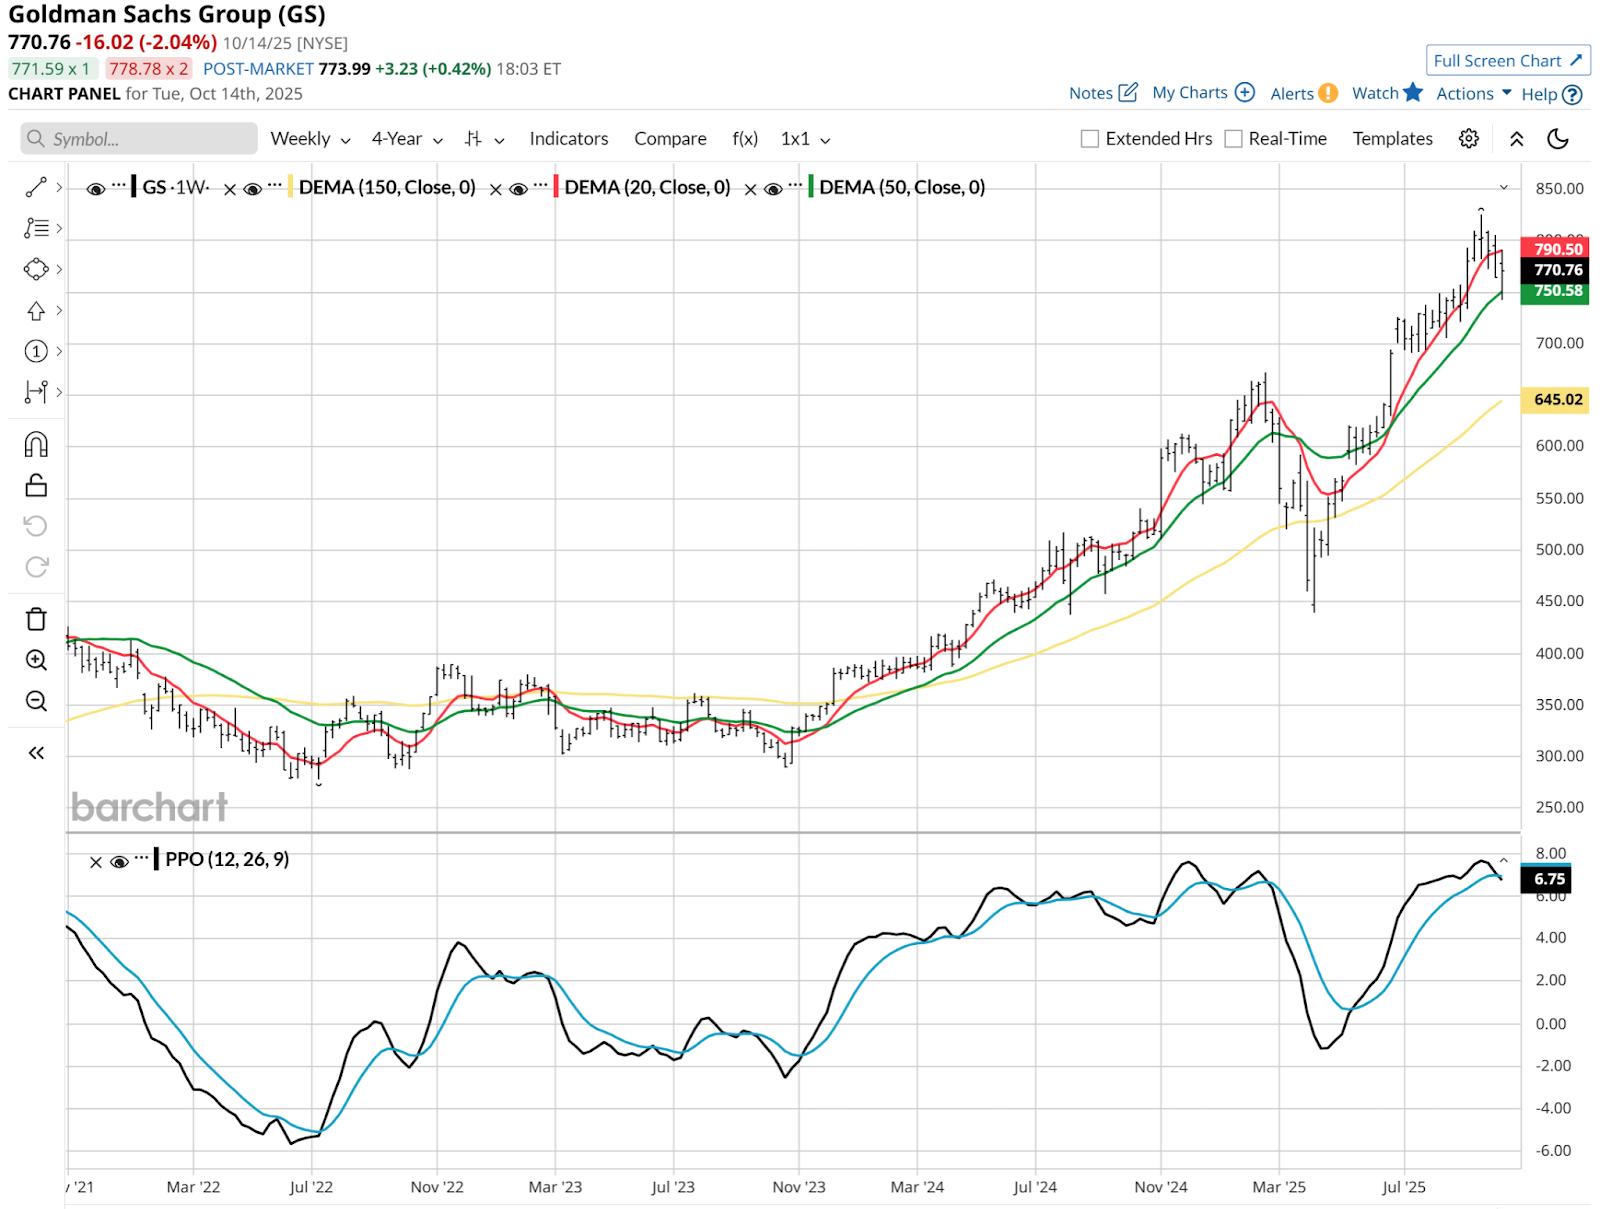Open the Indicators menu
This screenshot has width=1600, height=1209.
(568, 139)
